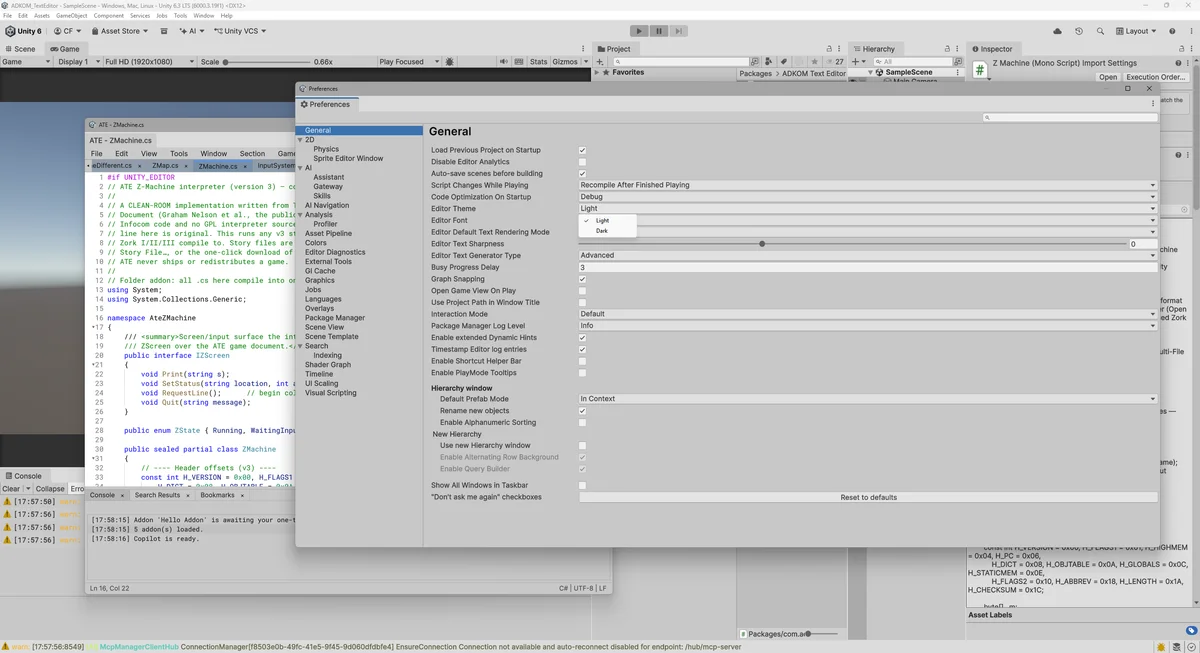Click the Open button in Inspector
The image size is (1200, 653).
coord(1108,77)
